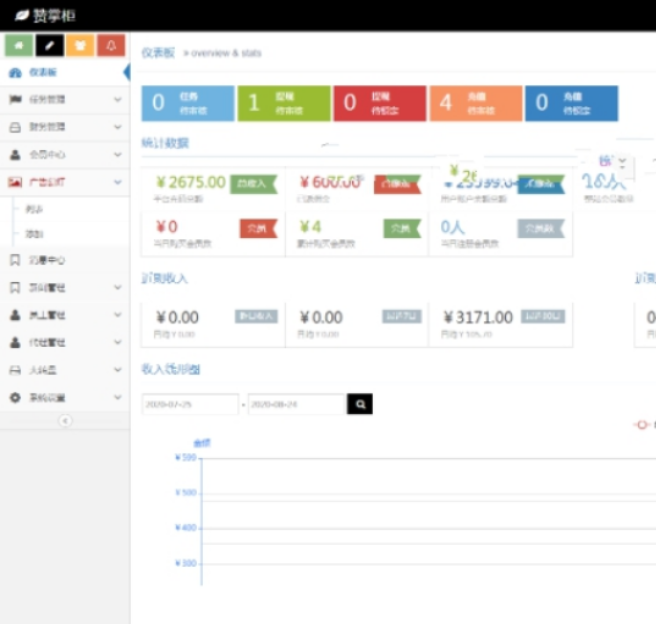Viewport: 656px width, 624px height.
Task: Collapse the sidebar with the bottom arrow icon
Action: (x=65, y=421)
